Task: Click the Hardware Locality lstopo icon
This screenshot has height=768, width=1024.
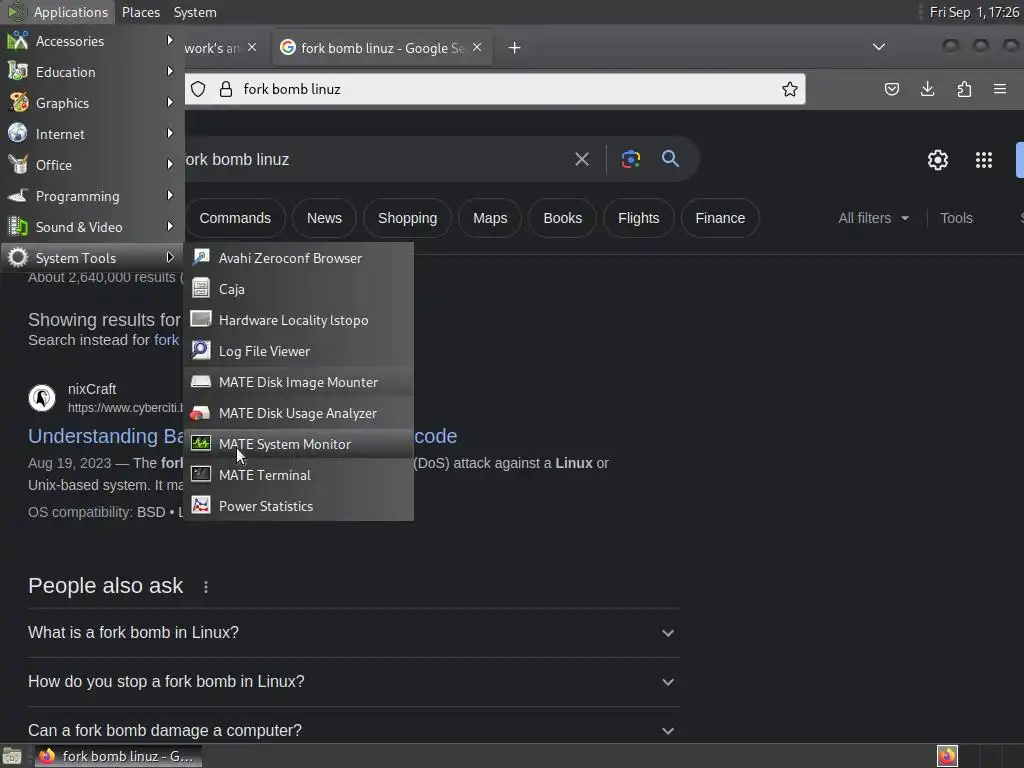Action: 201,319
